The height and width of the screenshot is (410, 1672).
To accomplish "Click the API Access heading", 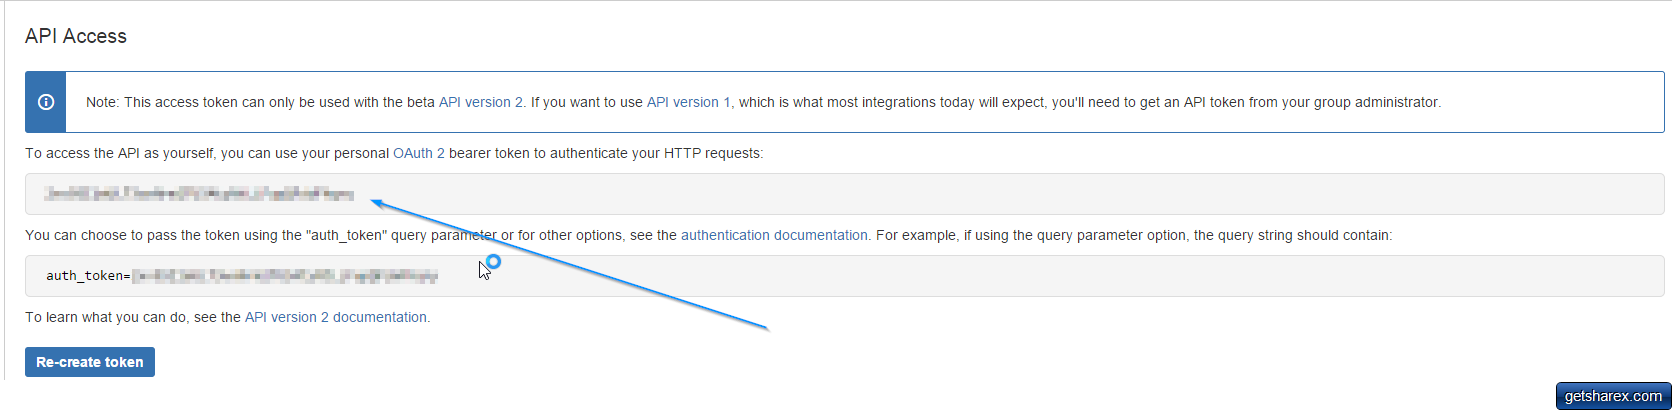I will pyautogui.click(x=76, y=36).
